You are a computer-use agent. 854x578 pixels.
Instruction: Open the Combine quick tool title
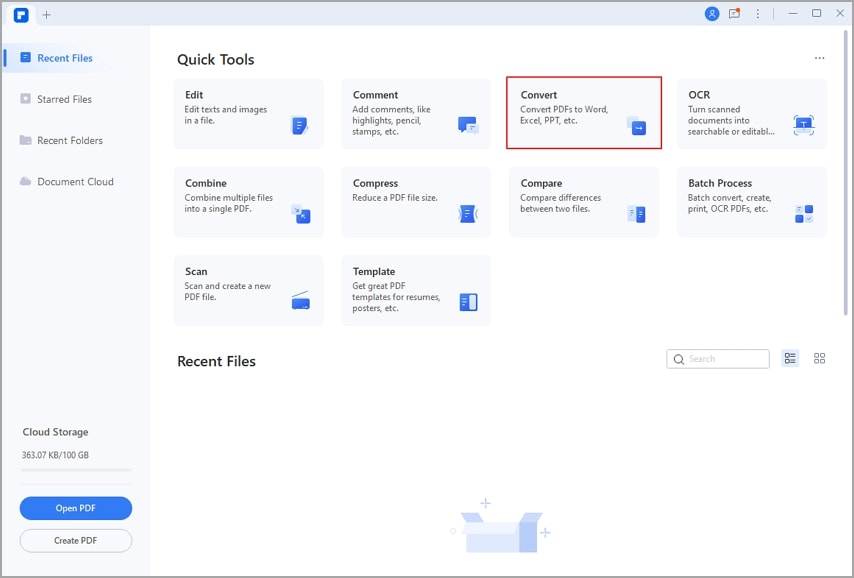(x=206, y=183)
